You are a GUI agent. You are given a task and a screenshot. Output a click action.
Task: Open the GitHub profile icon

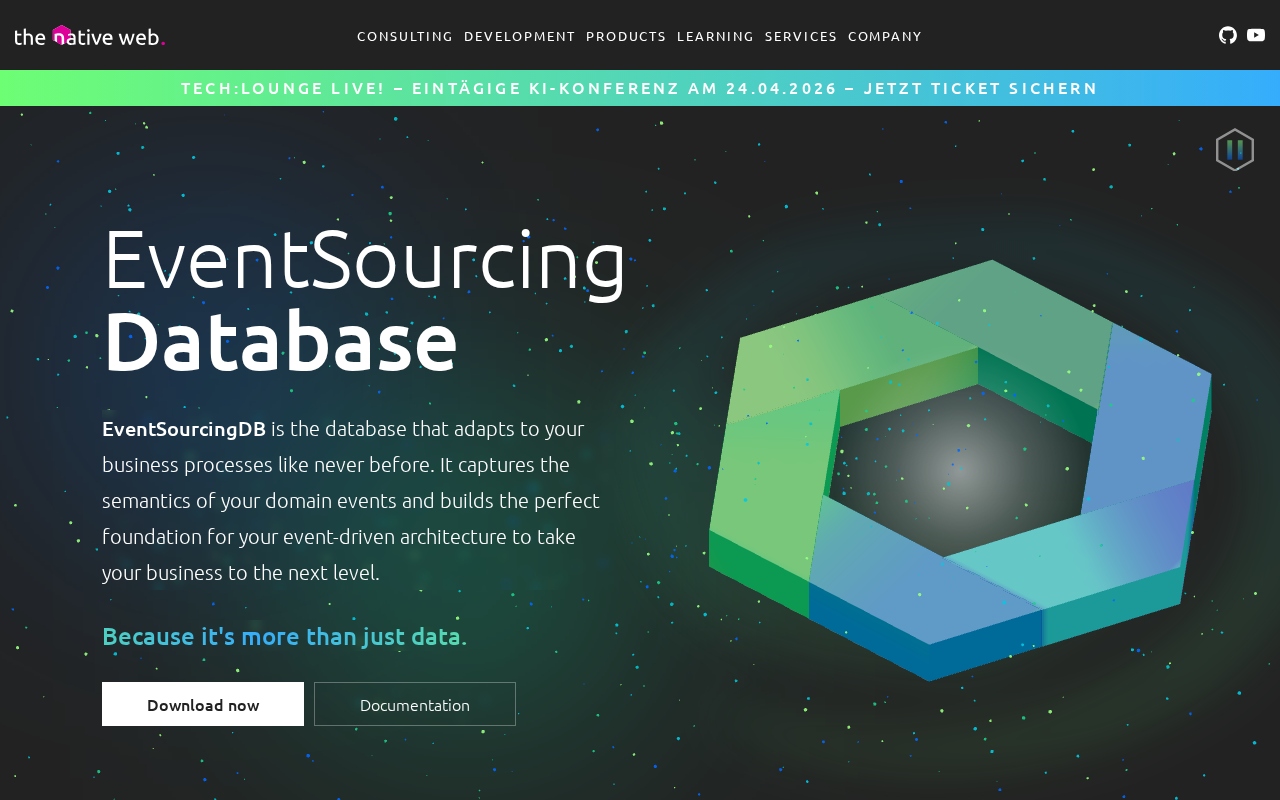(x=1227, y=35)
